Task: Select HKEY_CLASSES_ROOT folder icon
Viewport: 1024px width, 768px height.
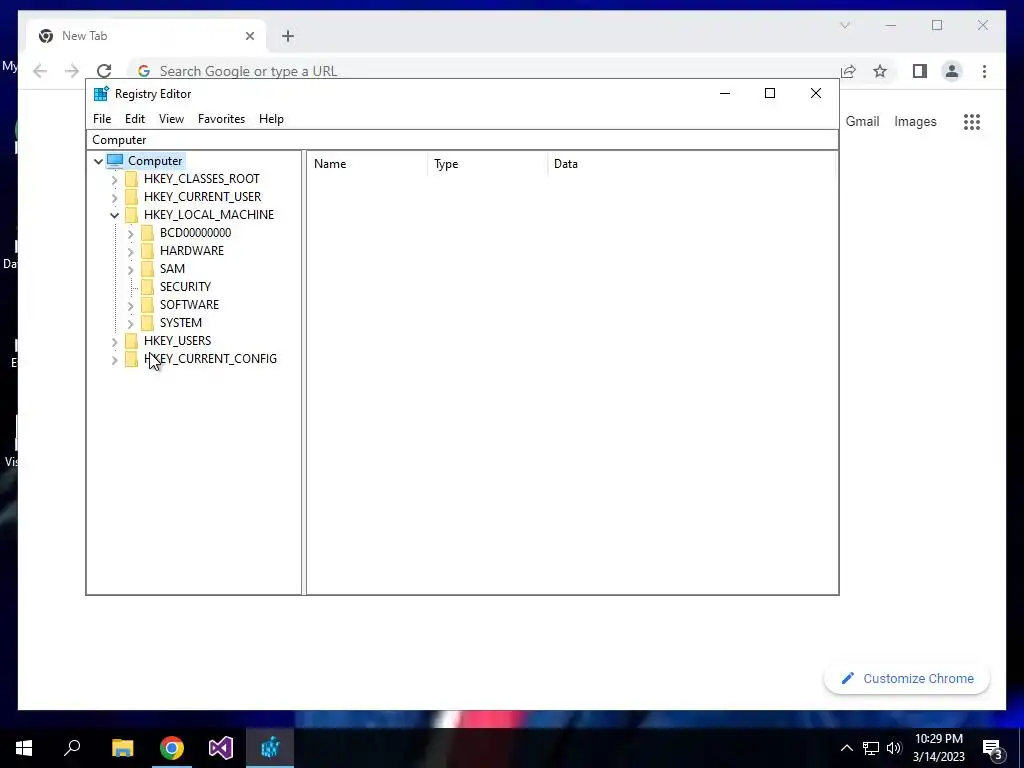Action: pos(131,179)
